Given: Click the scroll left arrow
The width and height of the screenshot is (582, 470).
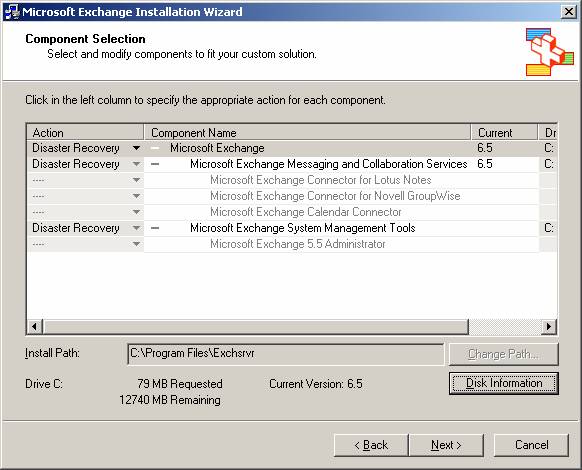Looking at the screenshot, I should 35,327.
